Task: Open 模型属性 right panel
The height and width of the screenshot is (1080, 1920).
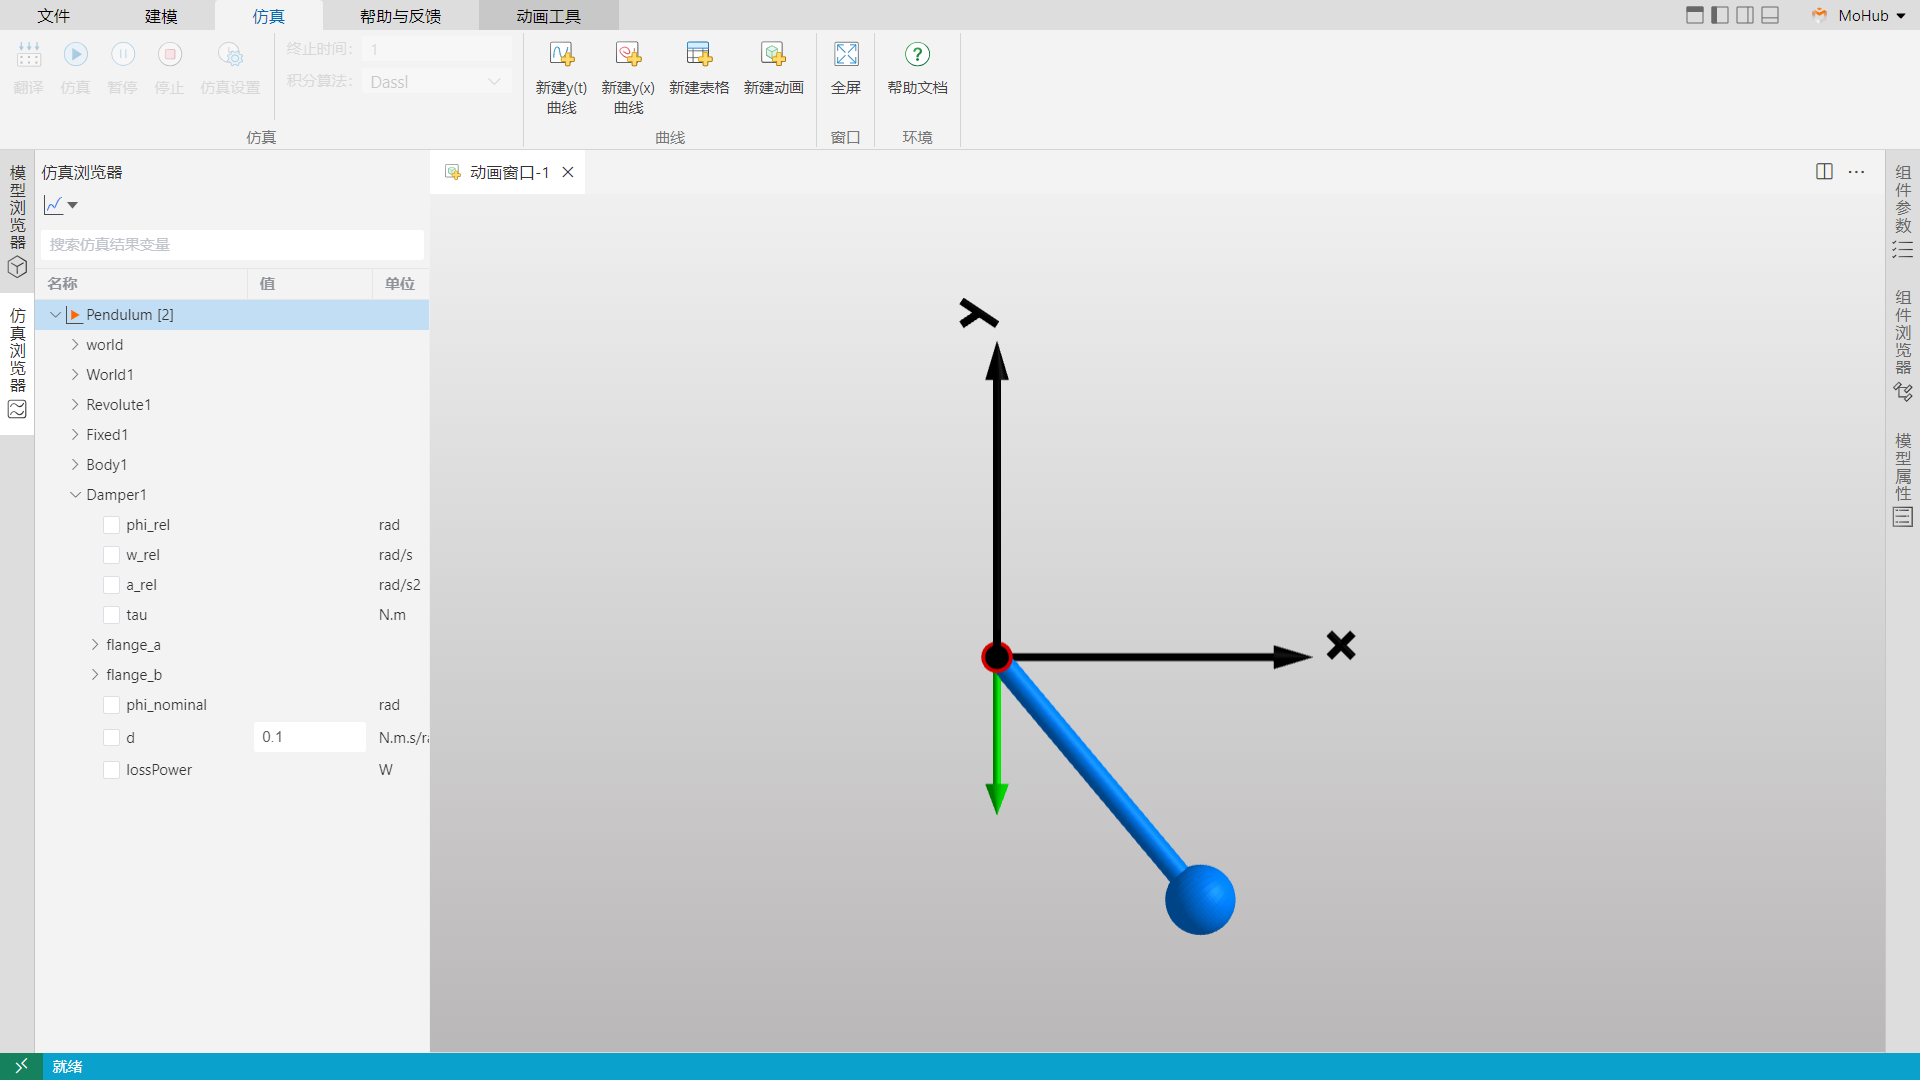Action: pyautogui.click(x=1902, y=480)
